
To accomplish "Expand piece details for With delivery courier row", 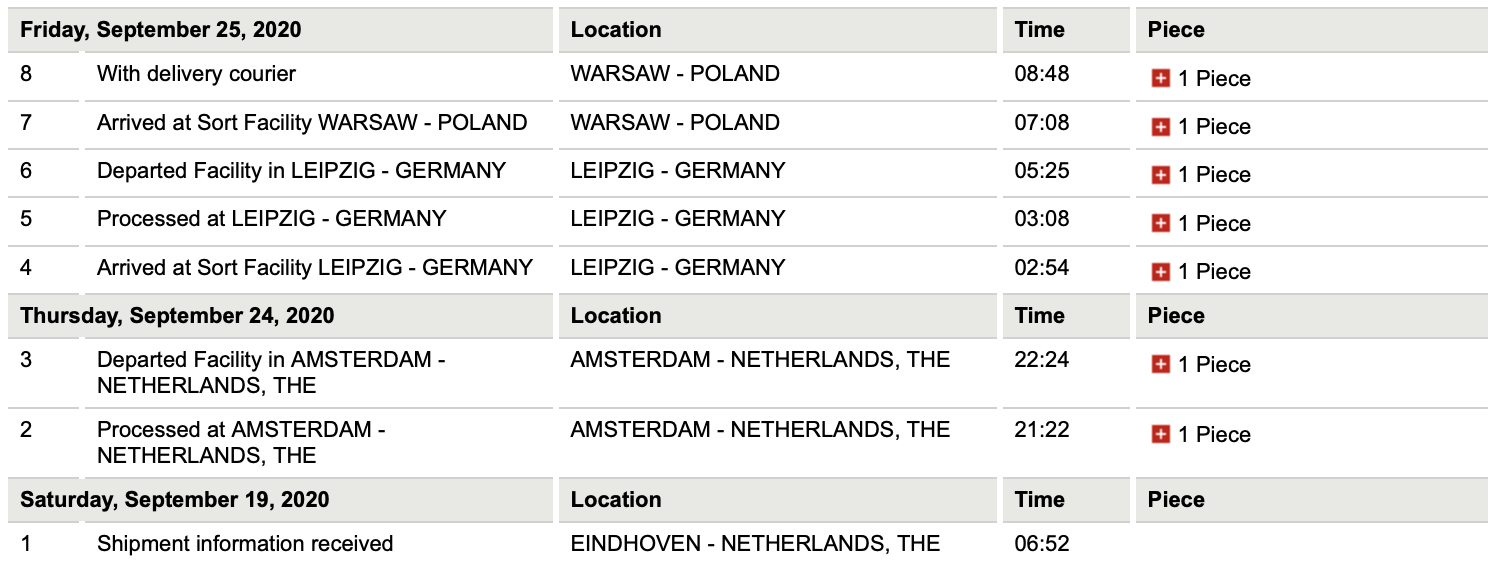I will pos(1160,79).
